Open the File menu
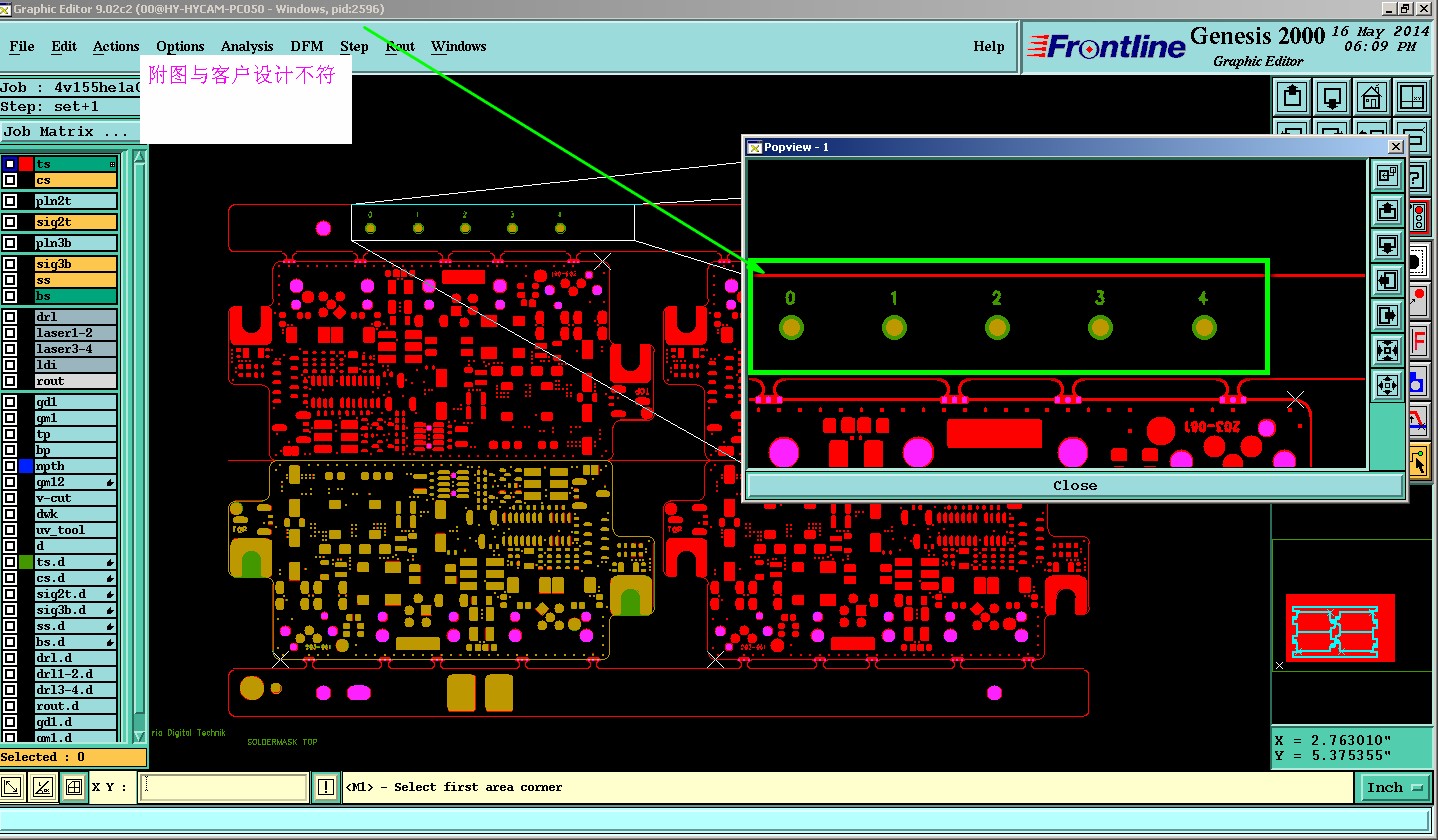 (21, 46)
